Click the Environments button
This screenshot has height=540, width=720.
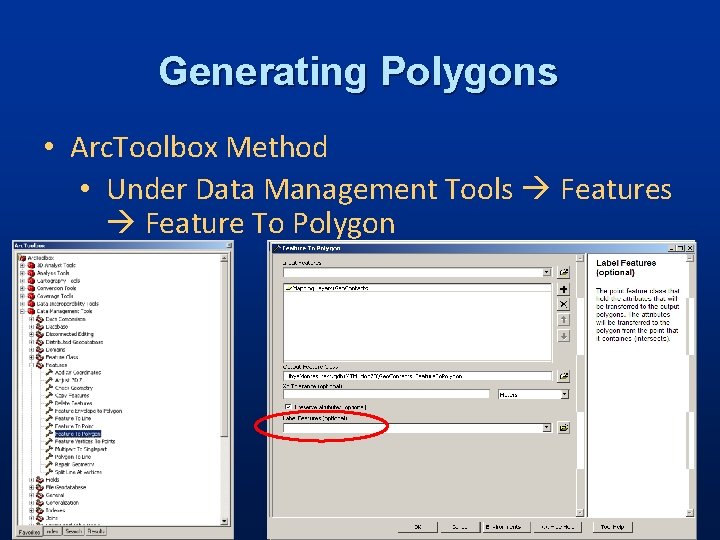pyautogui.click(x=505, y=527)
